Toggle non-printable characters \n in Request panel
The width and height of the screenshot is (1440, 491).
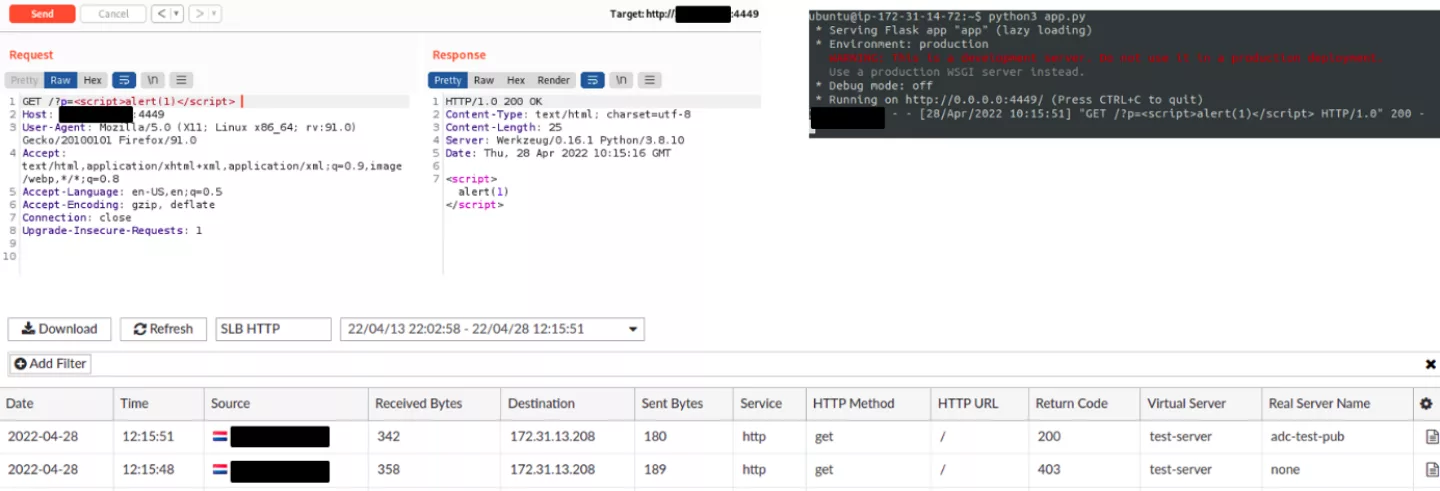(x=152, y=80)
